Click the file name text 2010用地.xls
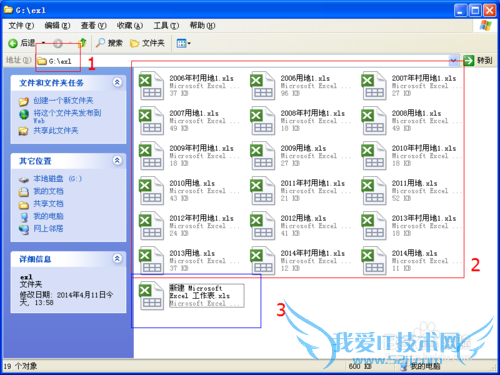Viewport: 500px width, 375px height. pos(192,183)
